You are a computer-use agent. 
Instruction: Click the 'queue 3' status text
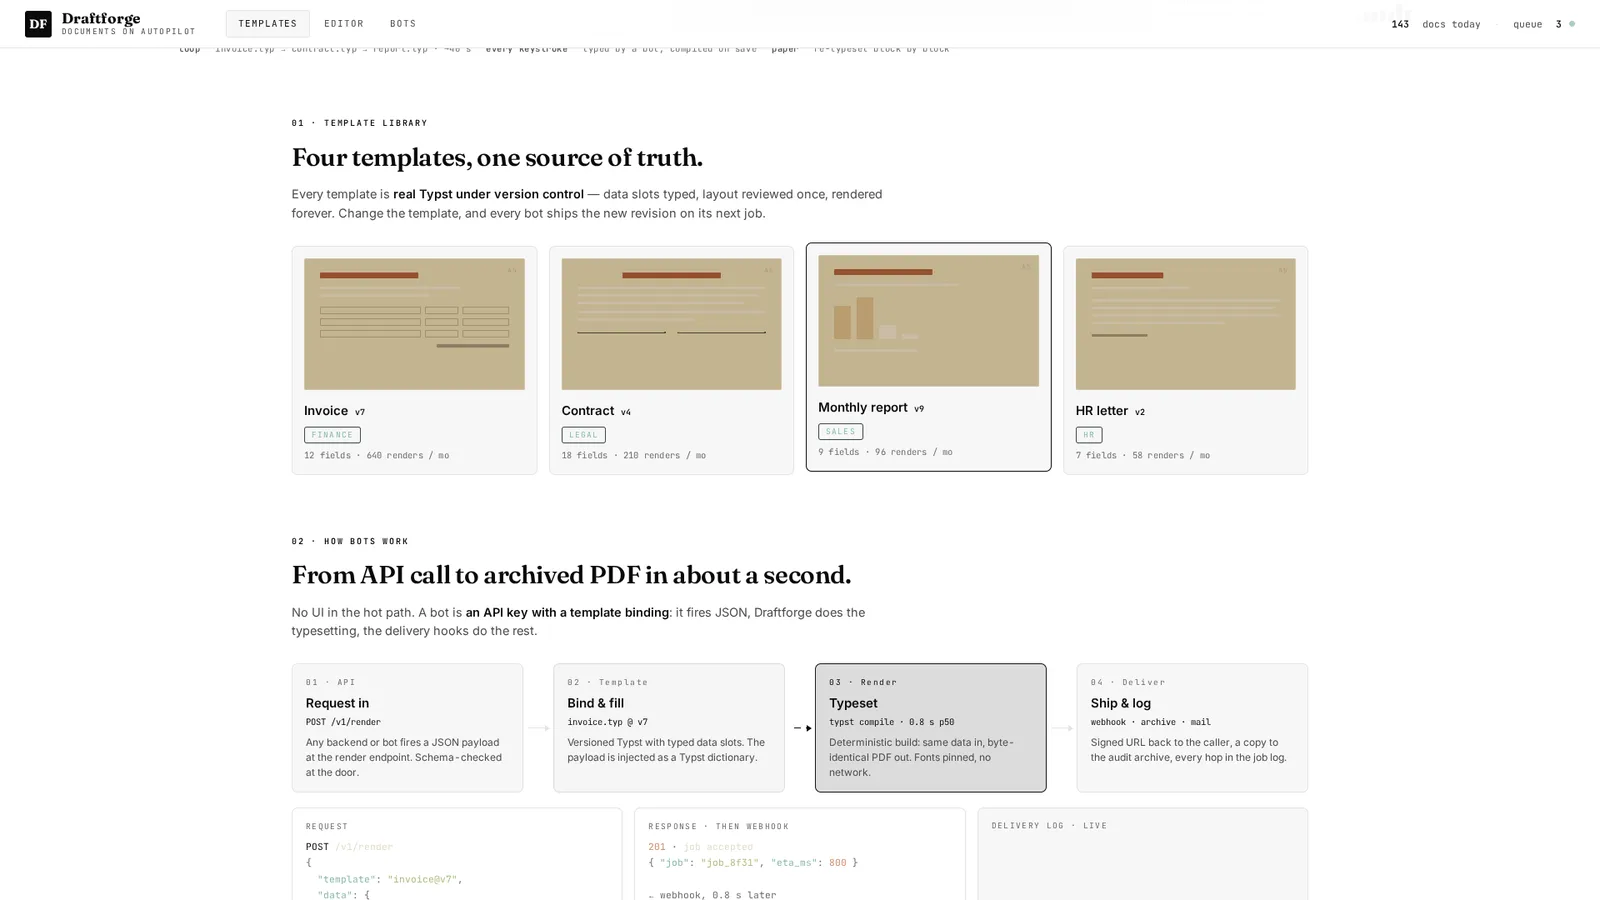pyautogui.click(x=1537, y=24)
